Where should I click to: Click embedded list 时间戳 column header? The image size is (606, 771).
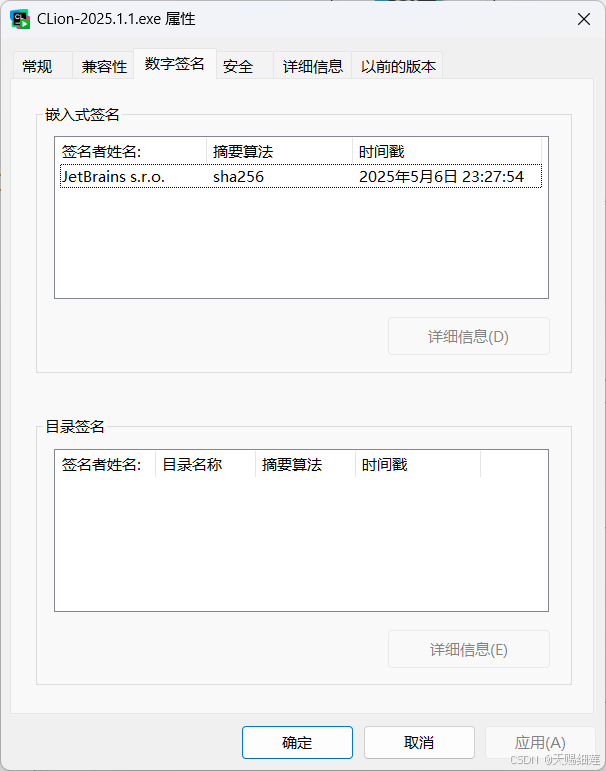pyautogui.click(x=447, y=151)
